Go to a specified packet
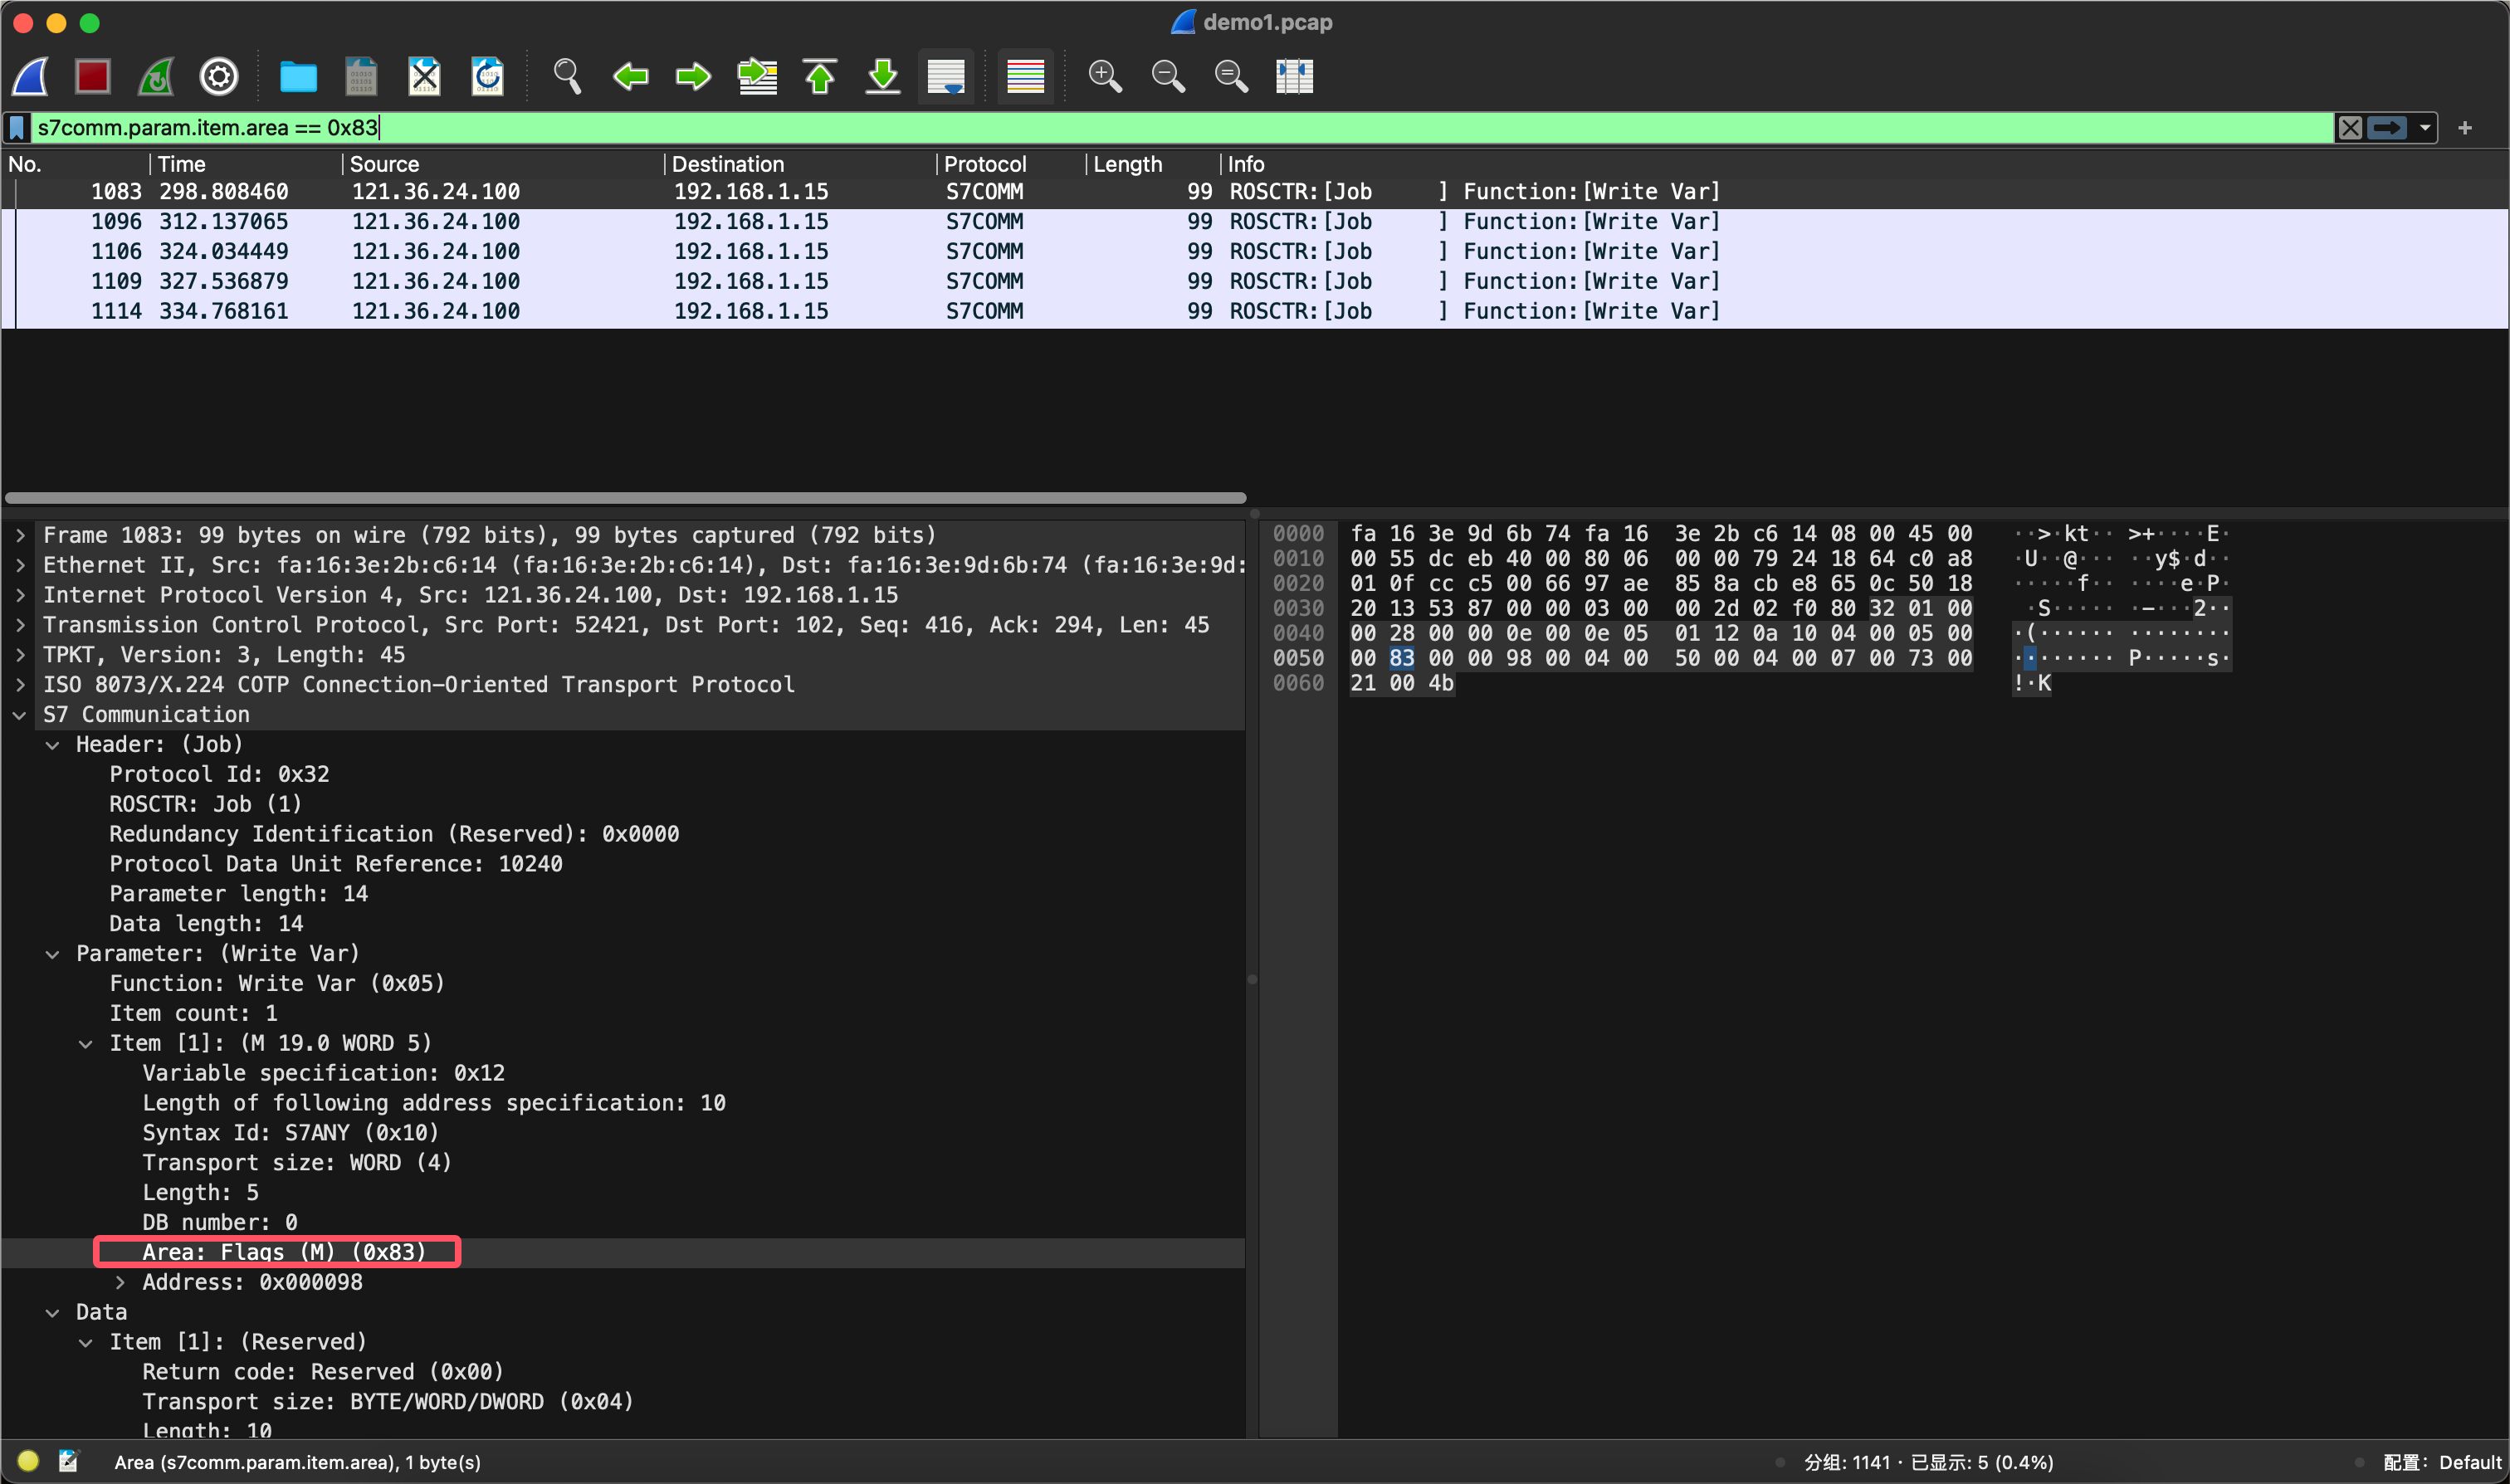This screenshot has width=2510, height=1484. [757, 76]
